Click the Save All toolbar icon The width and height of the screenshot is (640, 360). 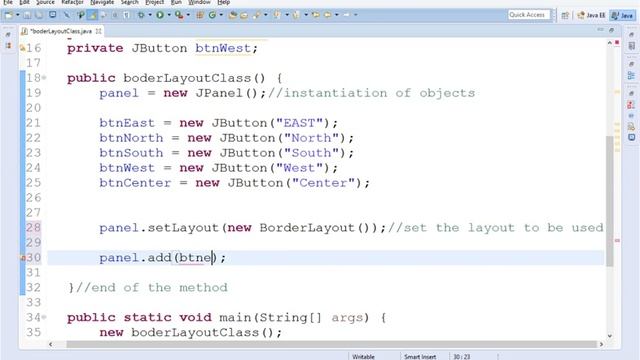click(x=39, y=15)
